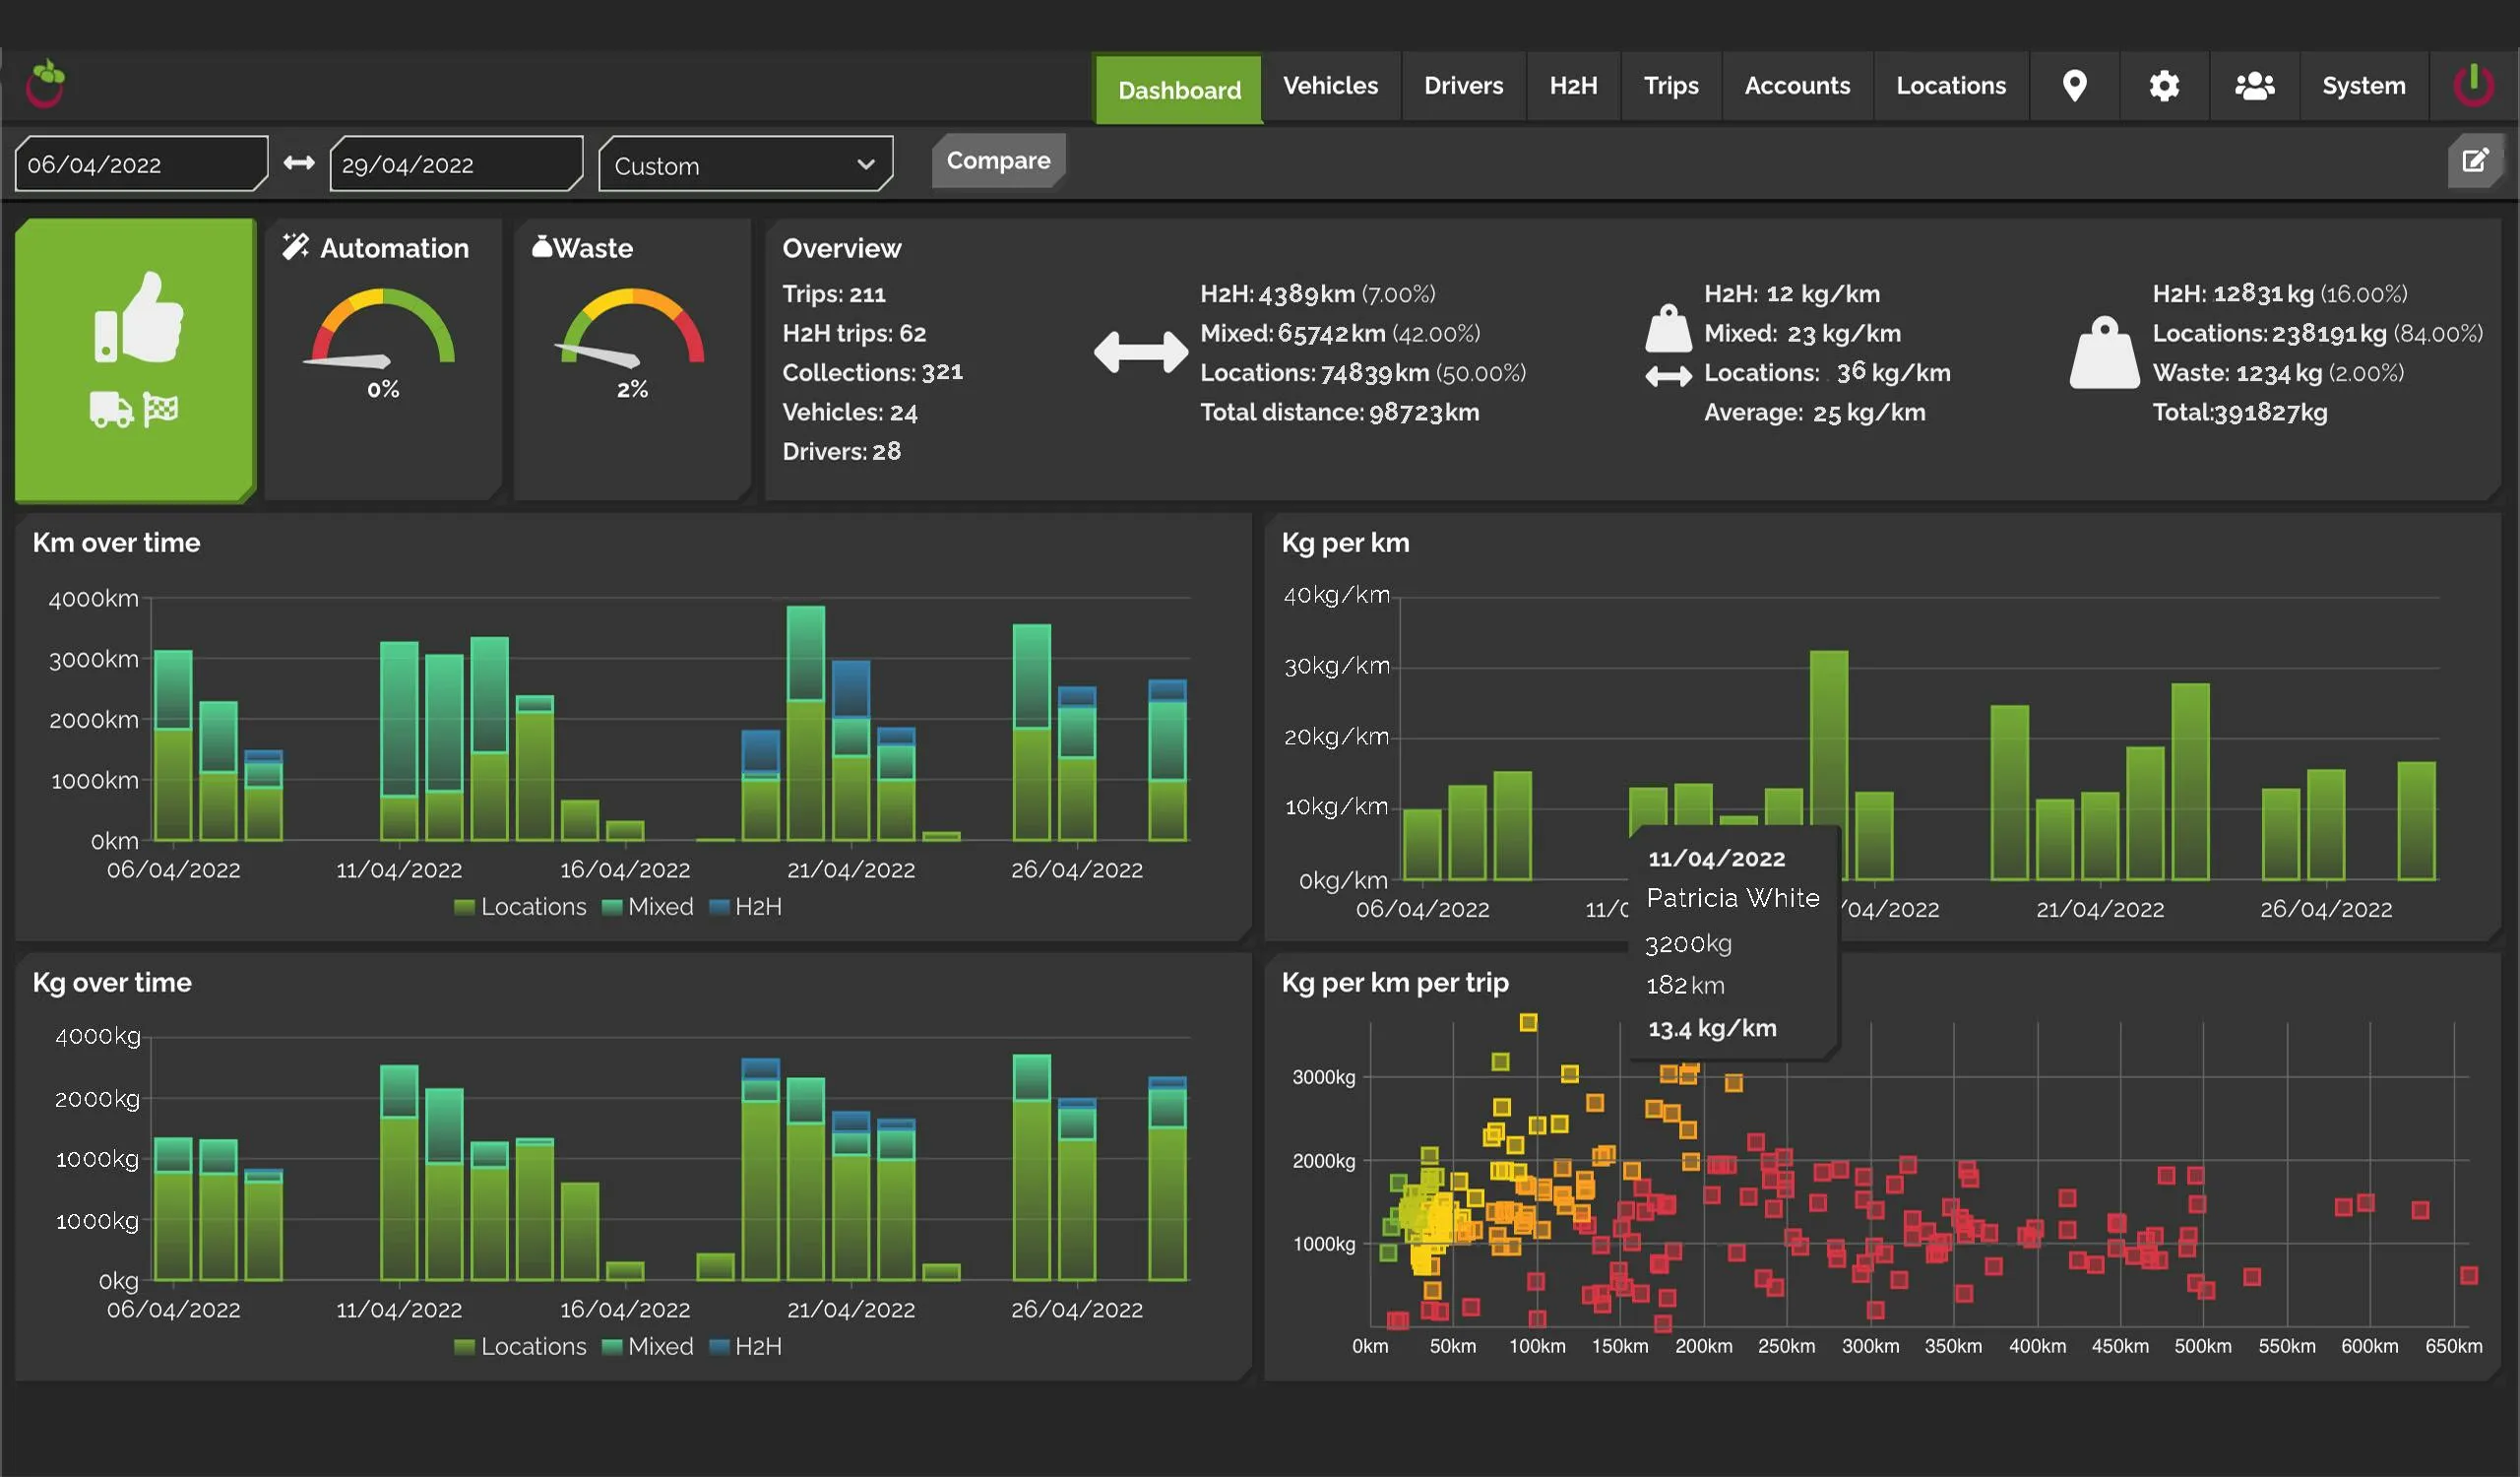Screen dimensions: 2520x1477
Task: Click the first bar in Kg over time chart
Action: [x=173, y=1209]
